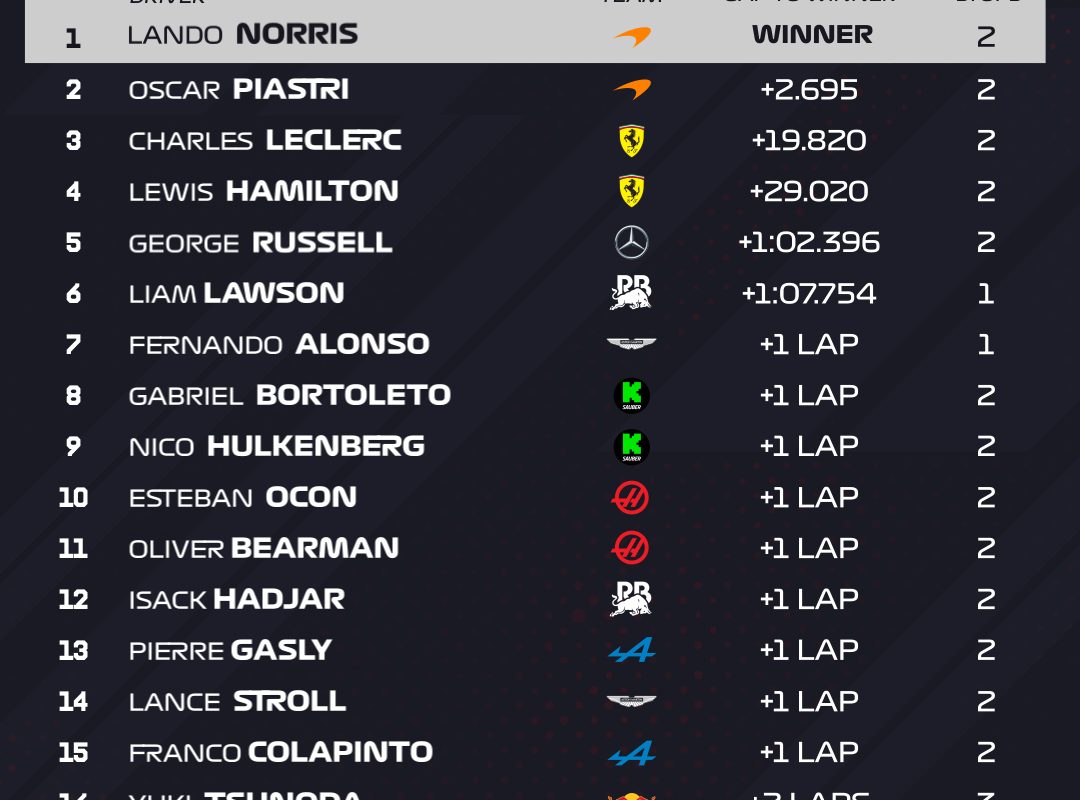Viewport: 1080px width, 800px height.
Task: Select Liam Lawson's pit stop count
Action: point(986,293)
